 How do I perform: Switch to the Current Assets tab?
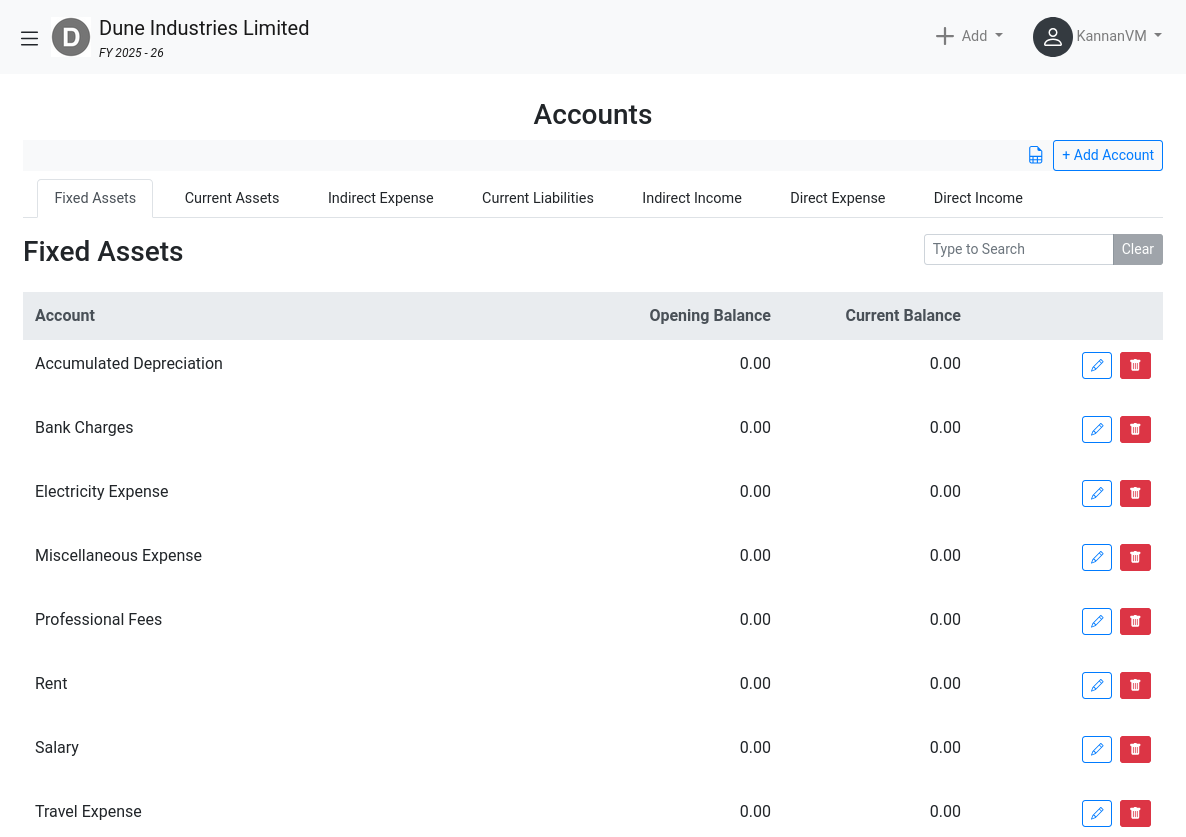pyautogui.click(x=232, y=198)
